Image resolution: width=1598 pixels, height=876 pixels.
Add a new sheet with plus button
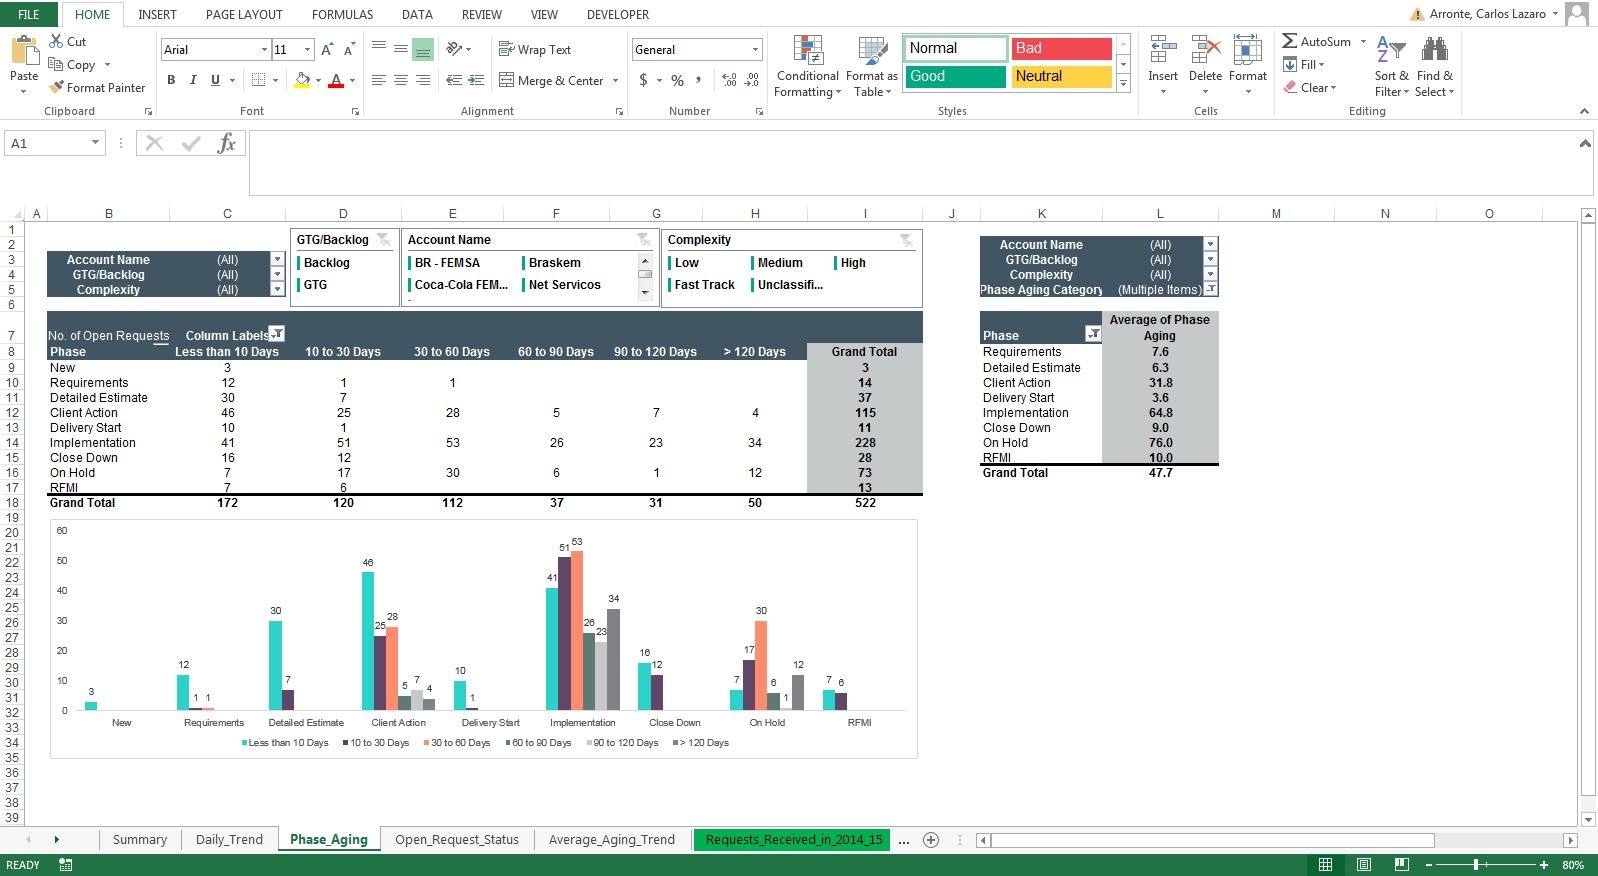click(931, 839)
